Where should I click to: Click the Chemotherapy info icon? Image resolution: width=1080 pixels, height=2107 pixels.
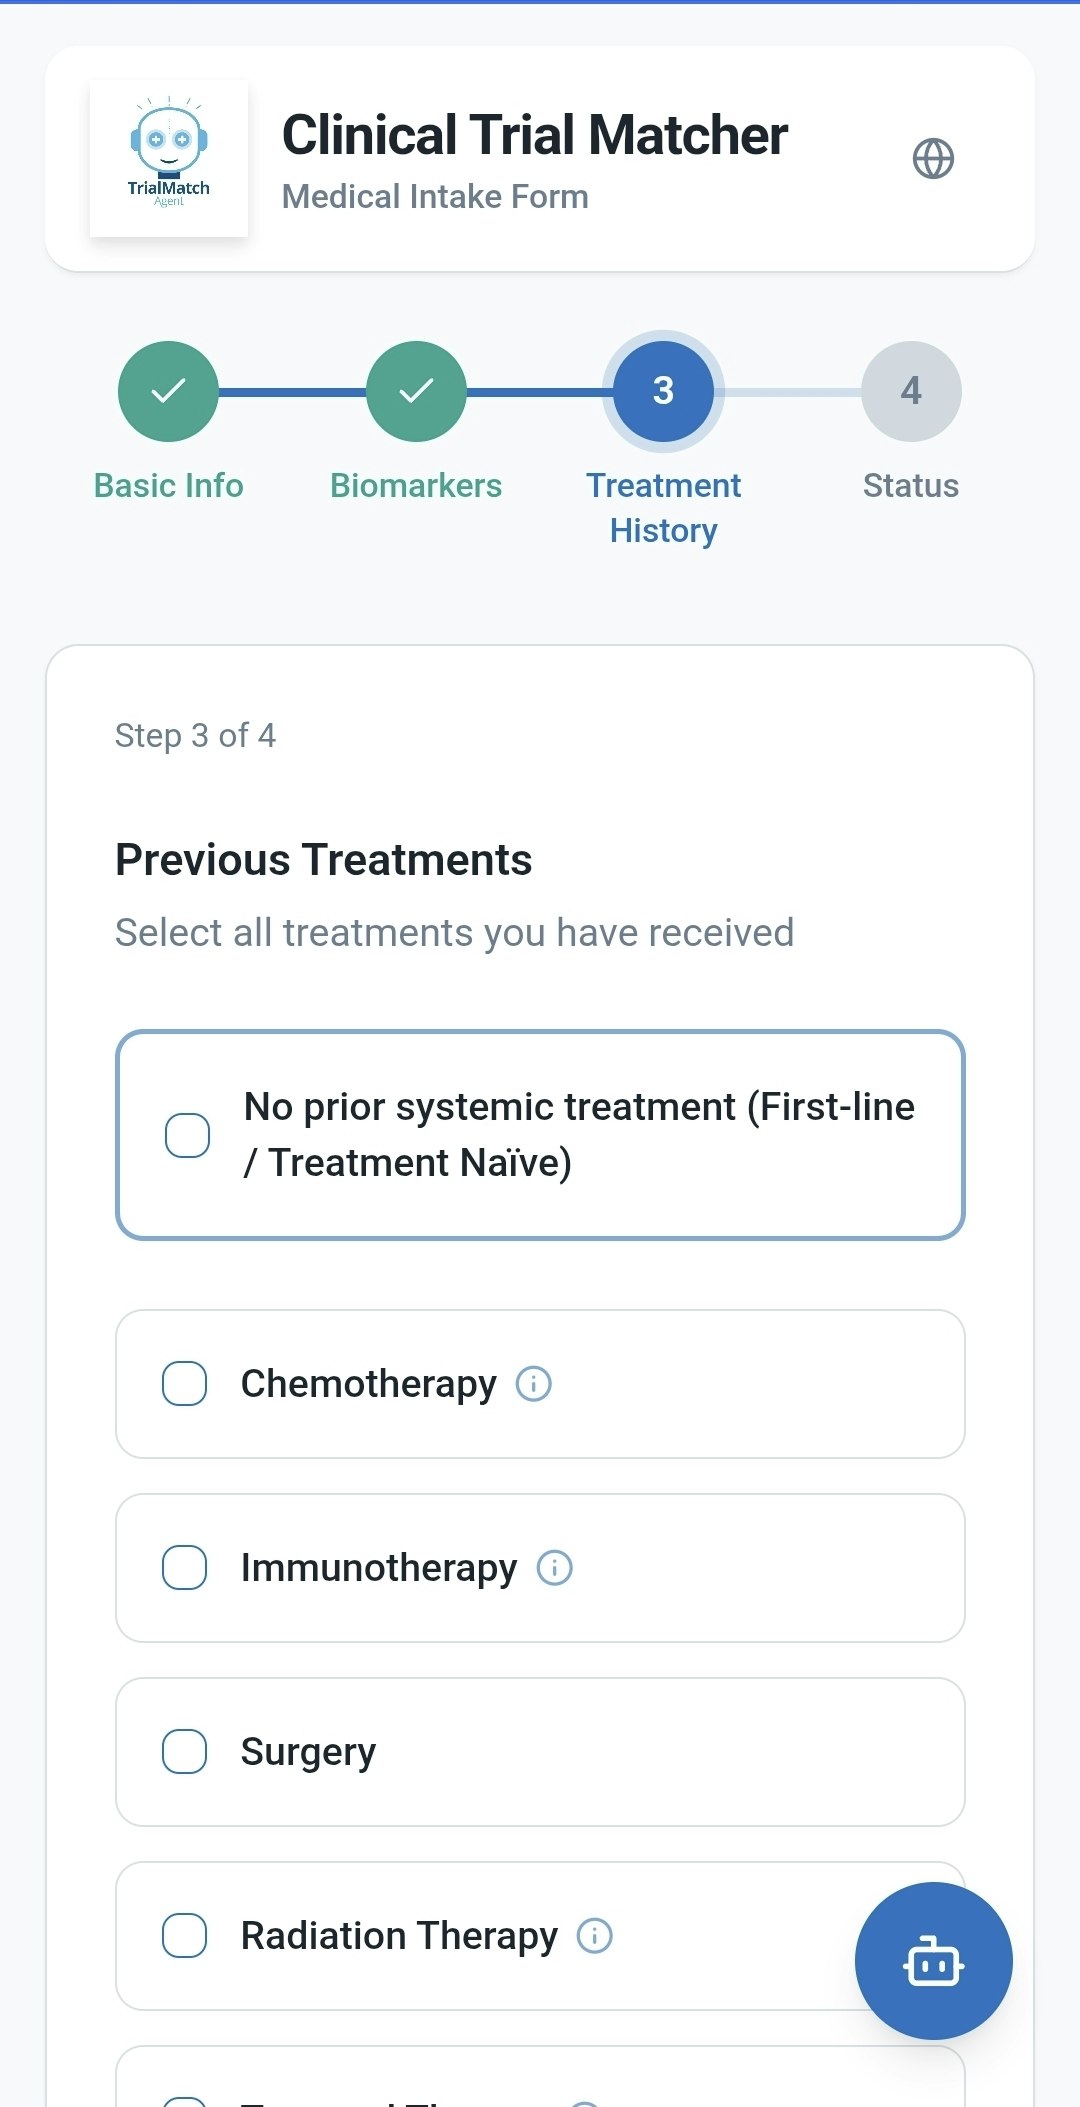pyautogui.click(x=533, y=1384)
